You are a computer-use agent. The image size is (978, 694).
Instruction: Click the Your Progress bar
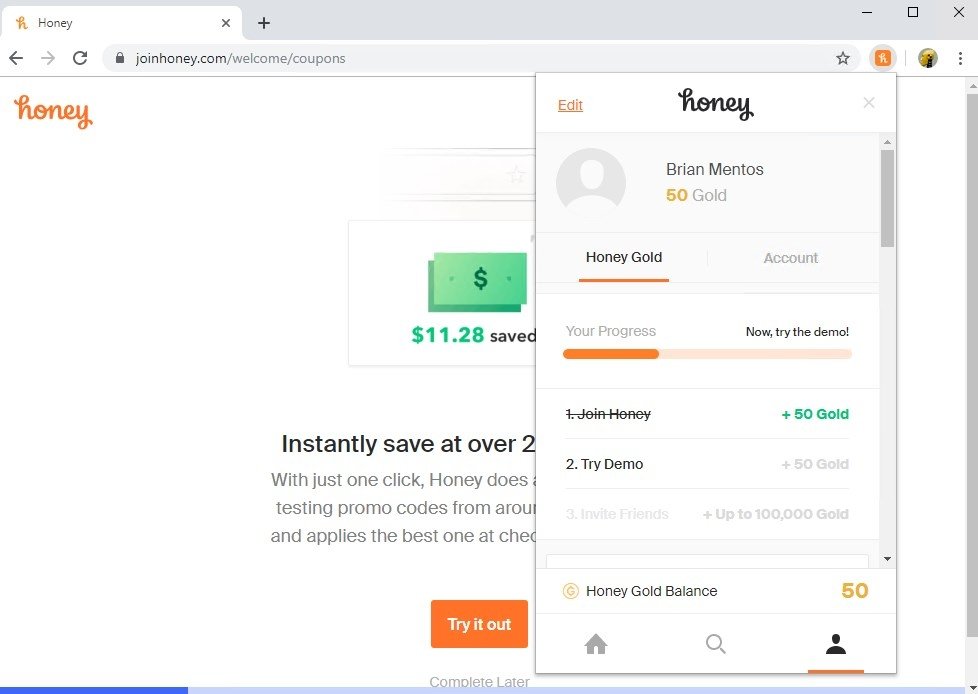707,354
